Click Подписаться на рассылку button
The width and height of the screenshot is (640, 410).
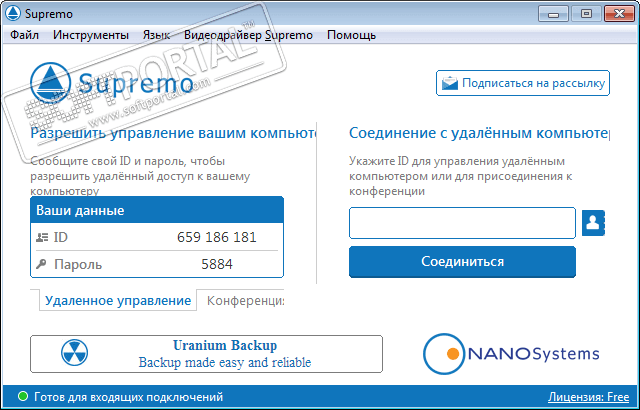click(523, 83)
